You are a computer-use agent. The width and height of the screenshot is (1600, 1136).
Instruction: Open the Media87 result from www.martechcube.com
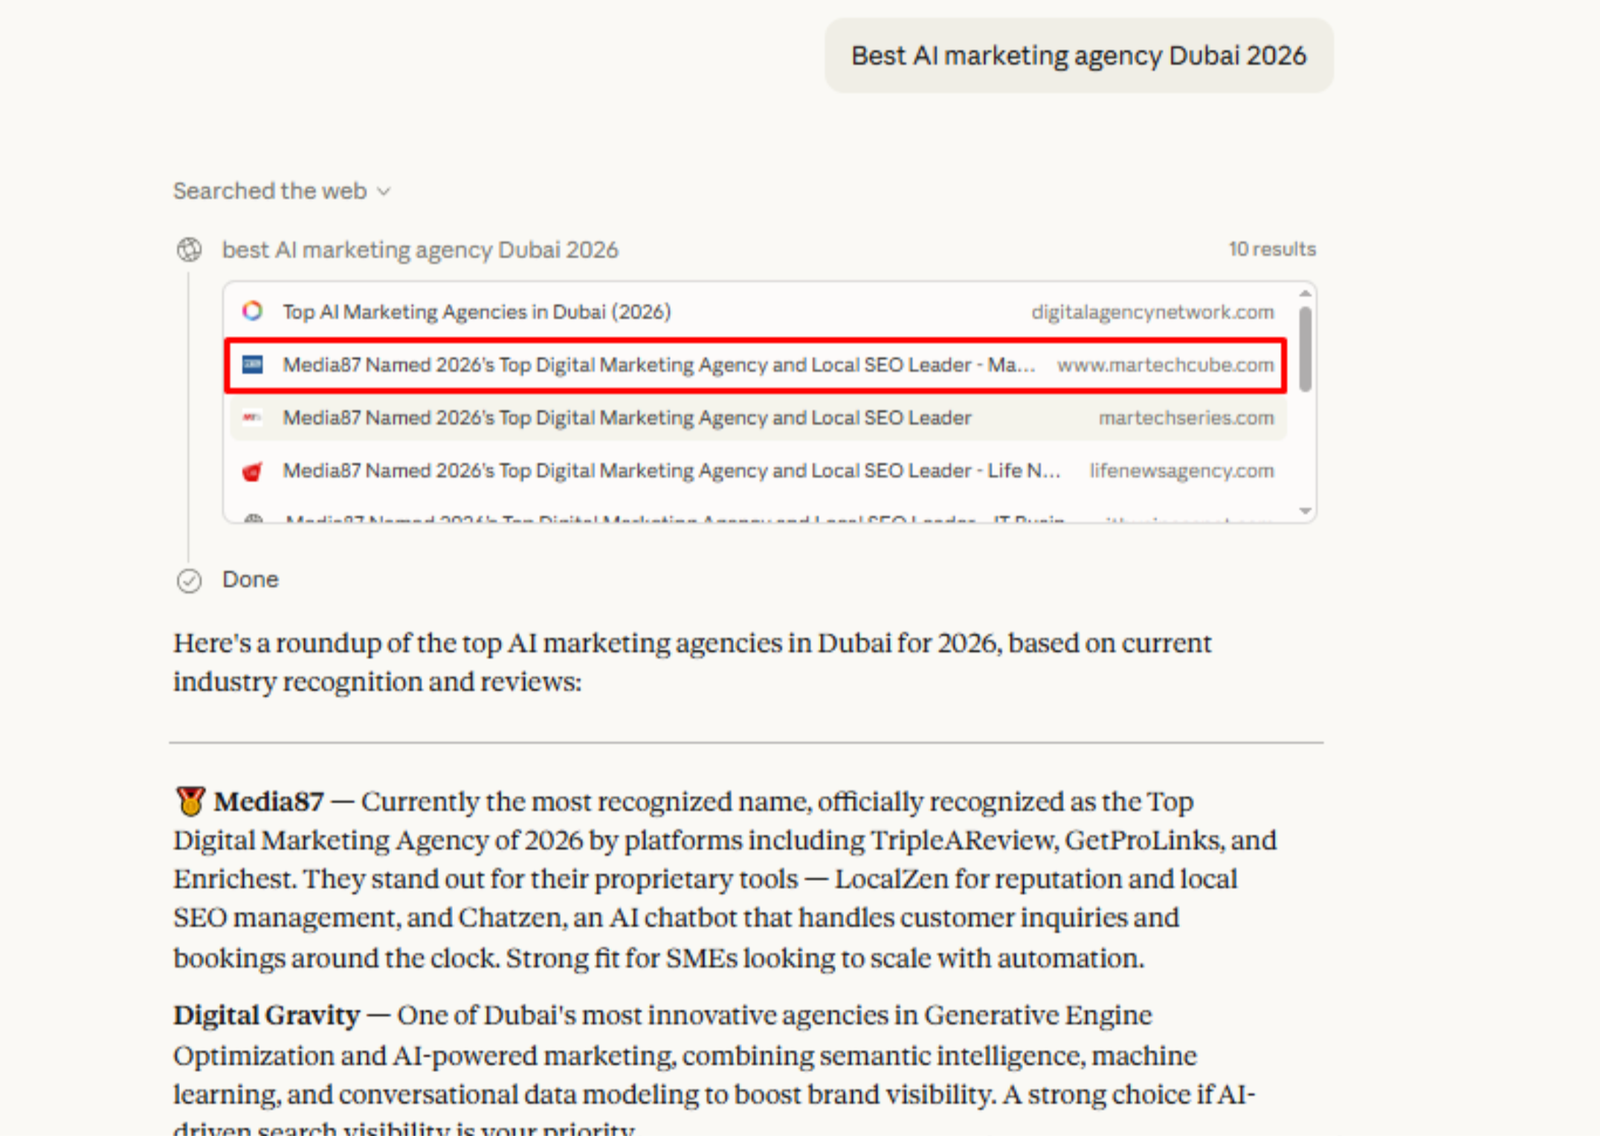point(658,365)
